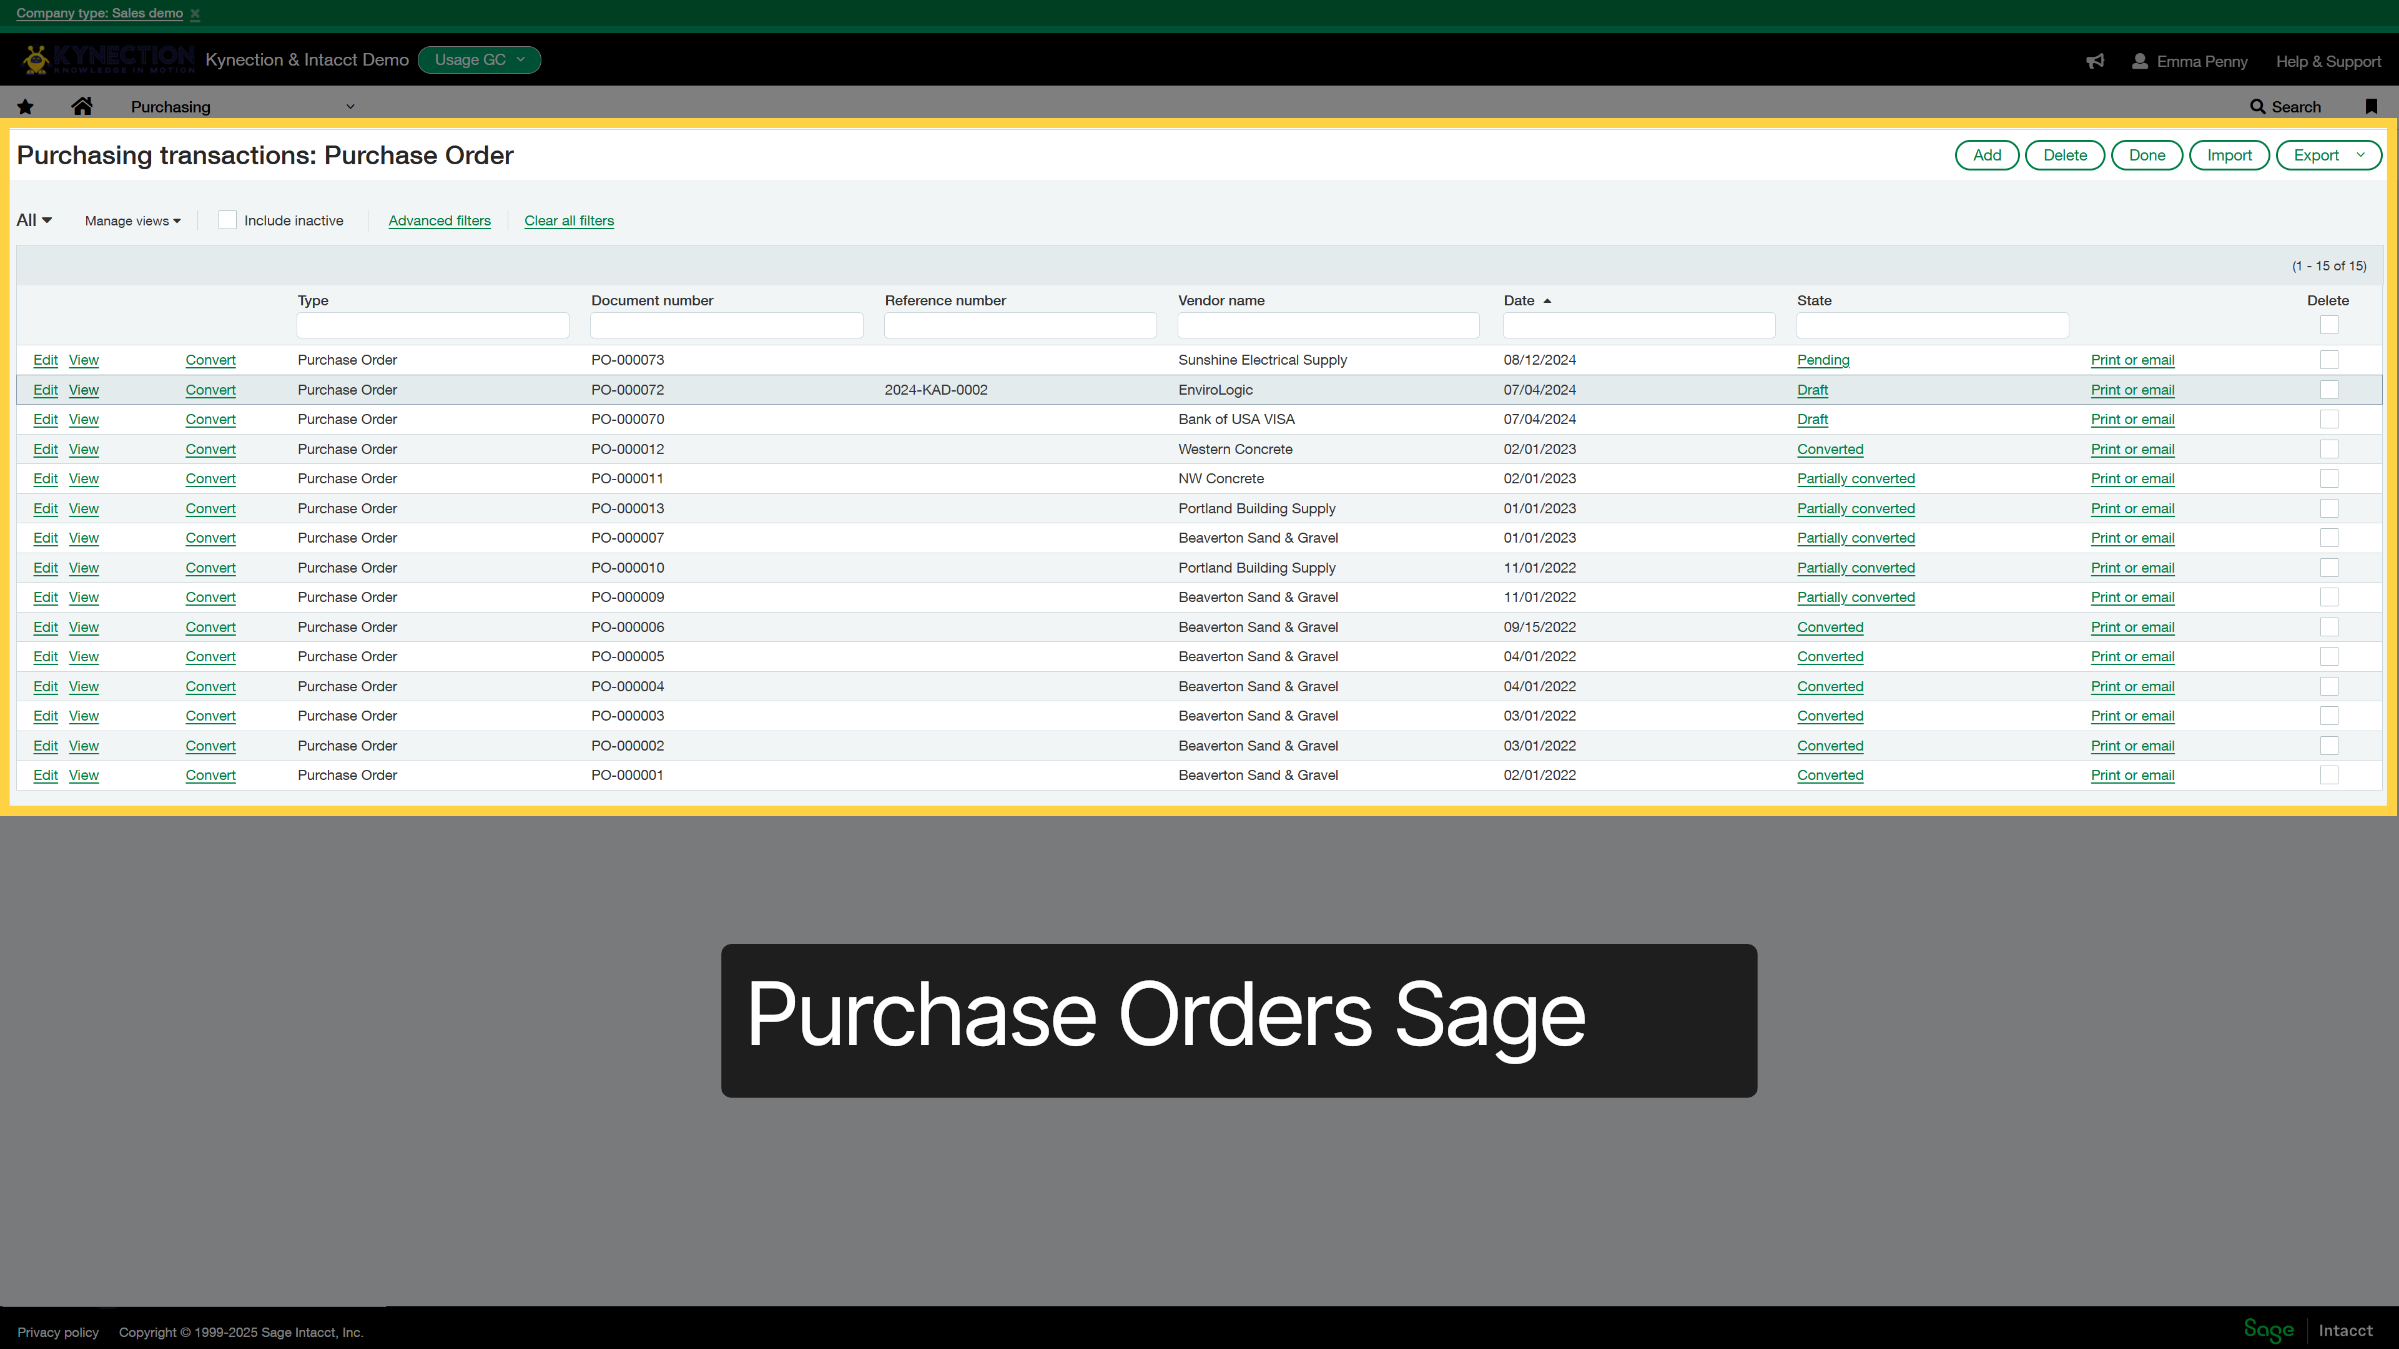2399x1349 pixels.
Task: Click date 09/15/2022 cell
Action: [1539, 627]
